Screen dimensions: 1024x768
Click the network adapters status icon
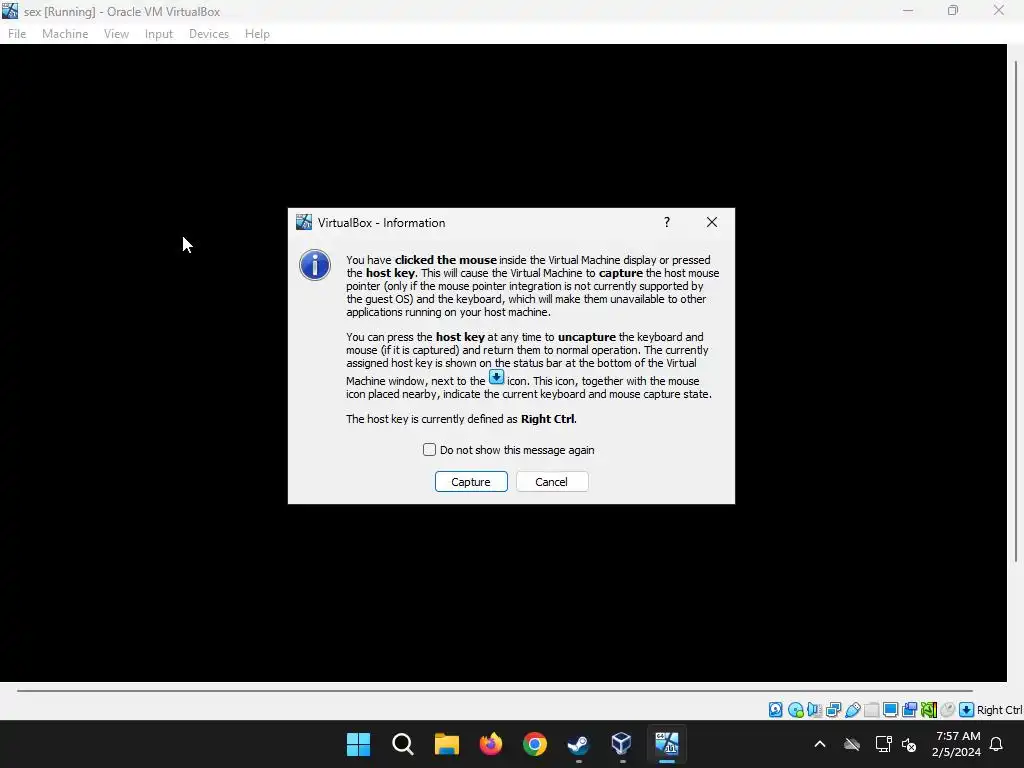click(x=833, y=710)
